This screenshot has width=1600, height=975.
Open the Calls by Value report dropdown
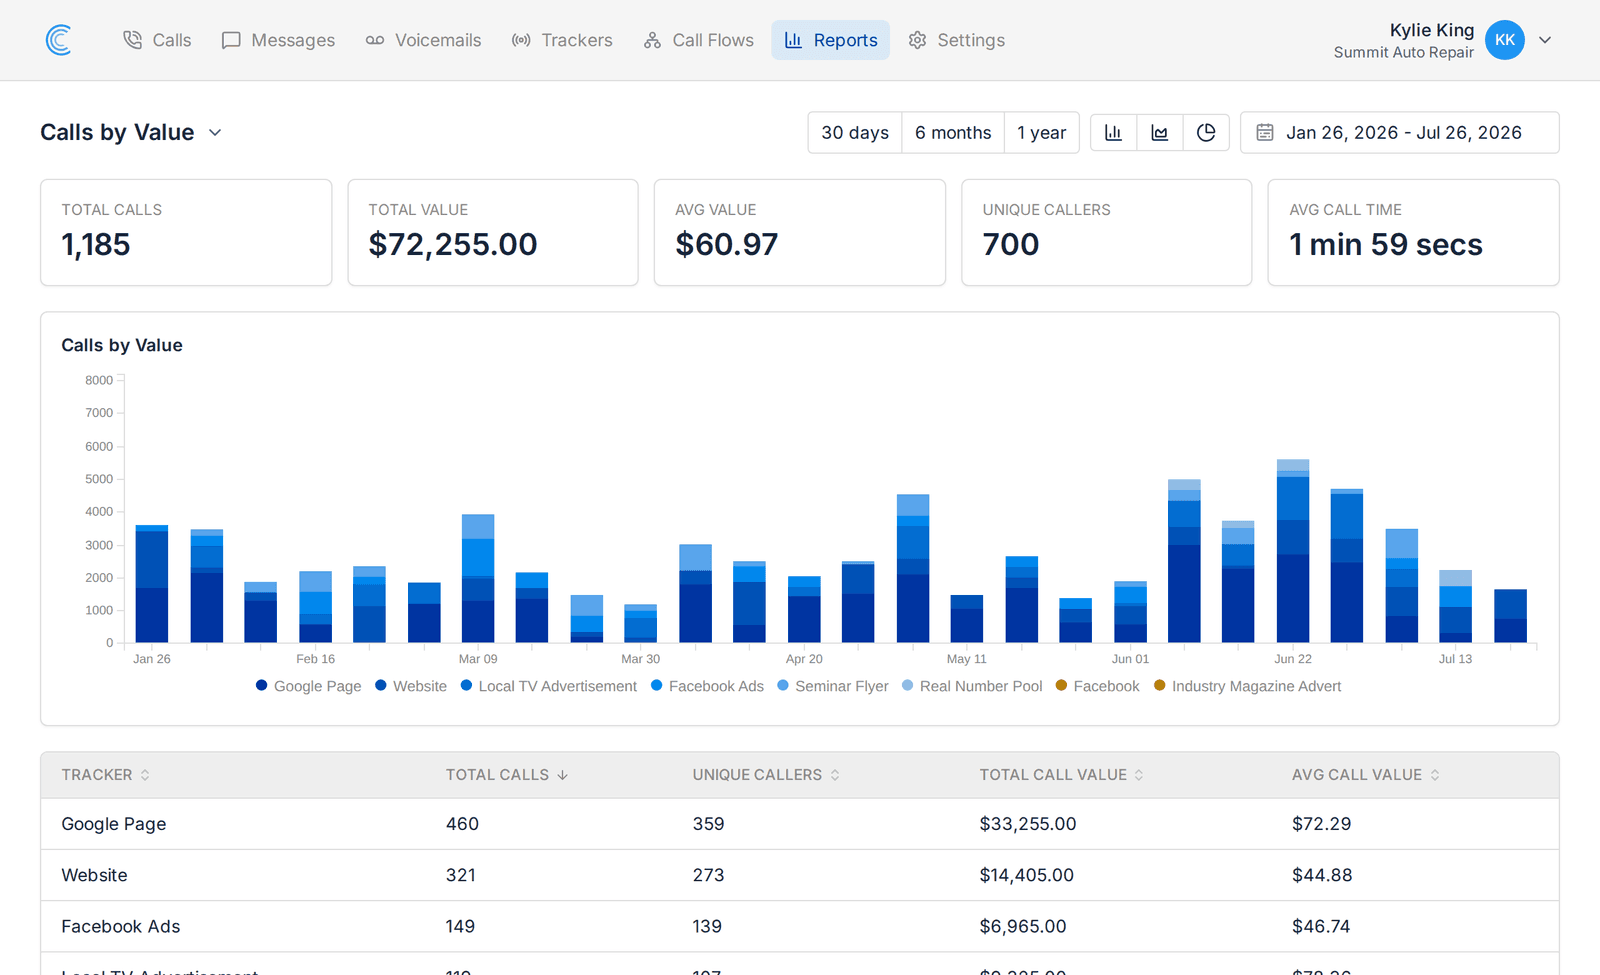(x=131, y=132)
